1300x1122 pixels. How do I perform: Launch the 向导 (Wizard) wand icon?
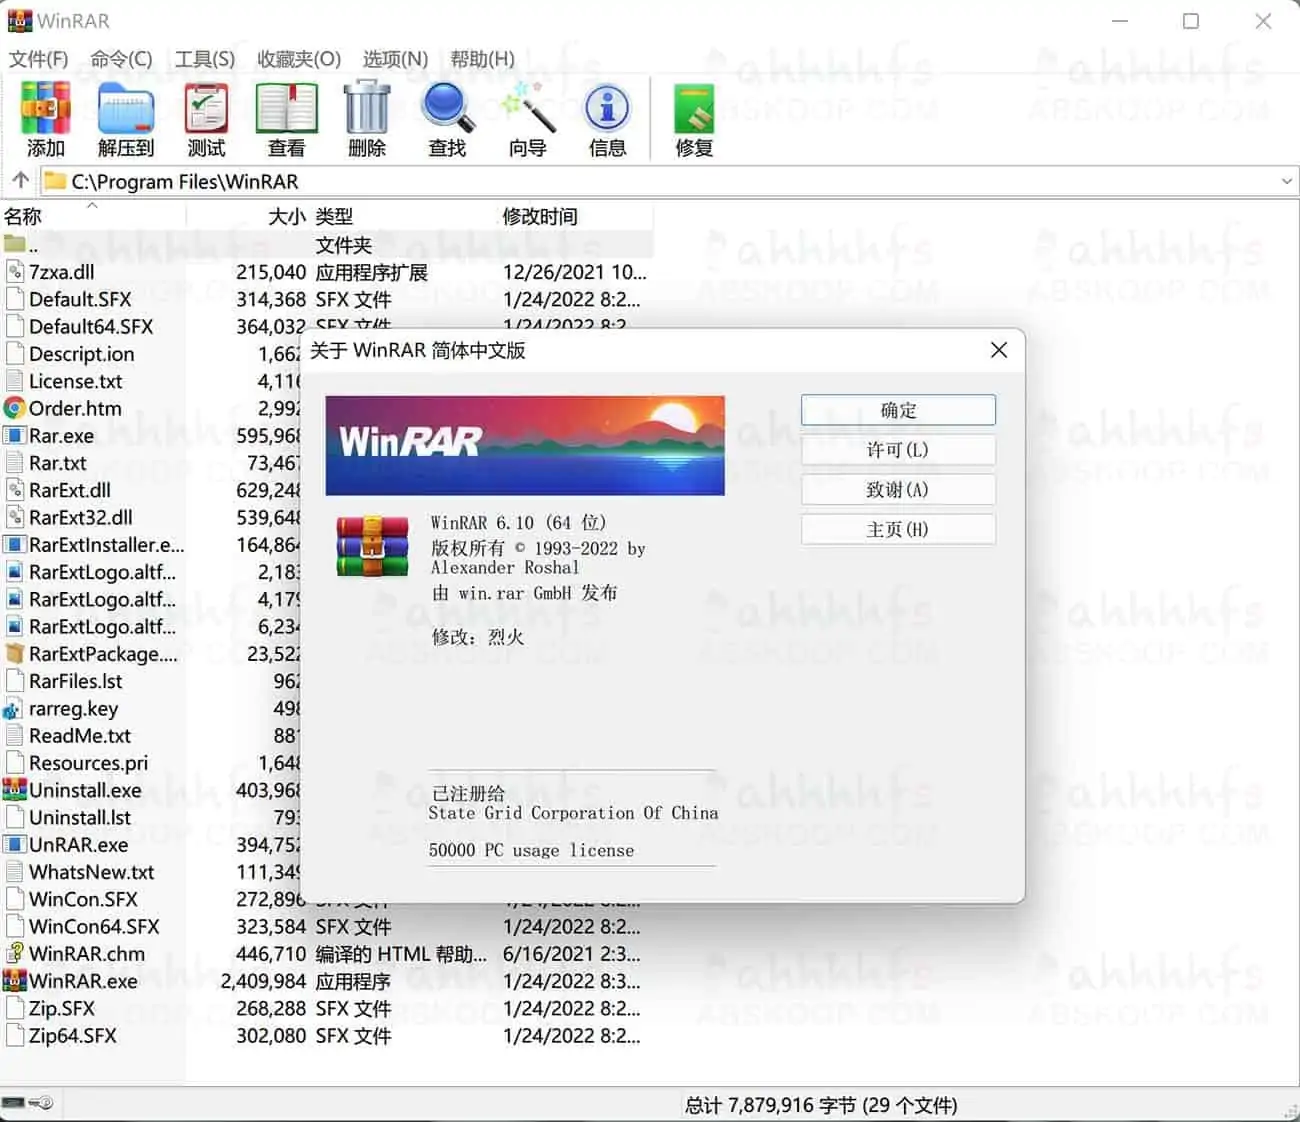[x=527, y=108]
